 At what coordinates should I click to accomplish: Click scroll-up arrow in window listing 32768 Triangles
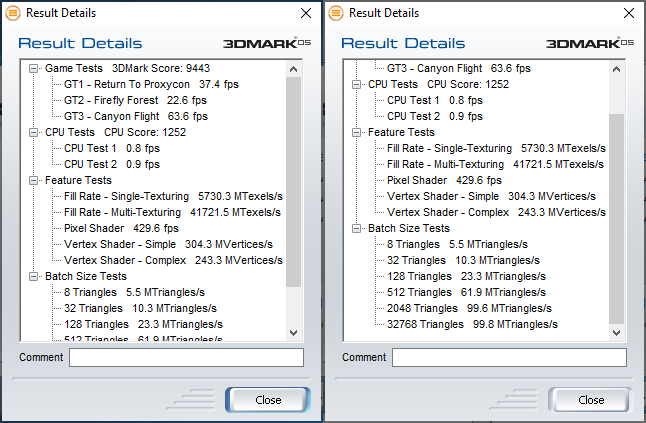coord(616,69)
